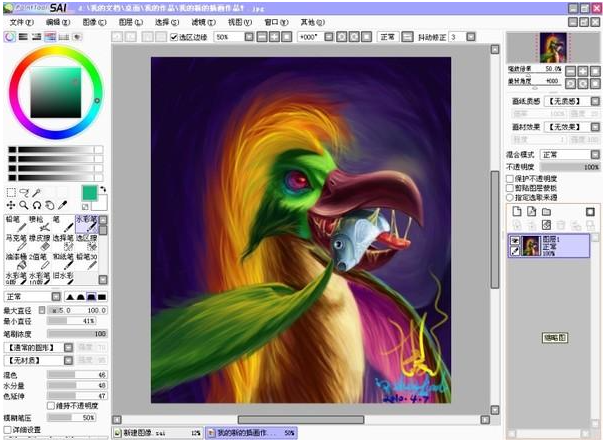This screenshot has height=443, width=606.
Task: Activate the move tool
Action: point(11,205)
